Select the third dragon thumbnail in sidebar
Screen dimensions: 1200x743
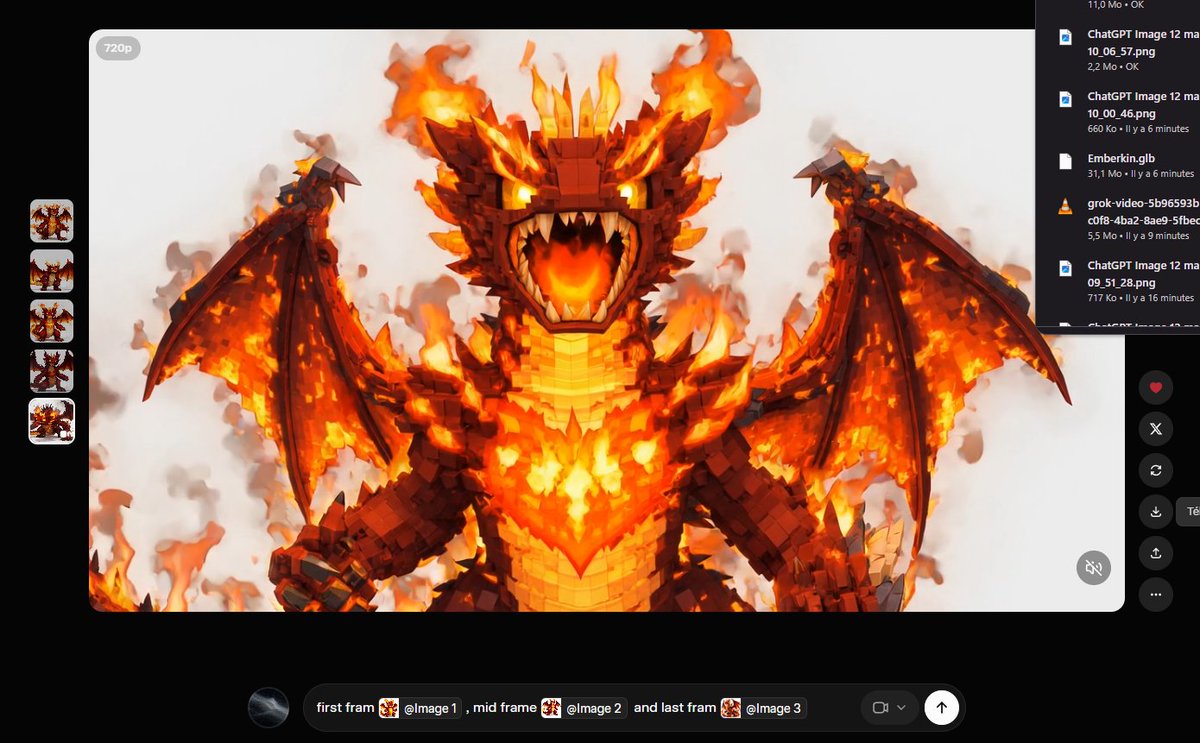point(52,321)
